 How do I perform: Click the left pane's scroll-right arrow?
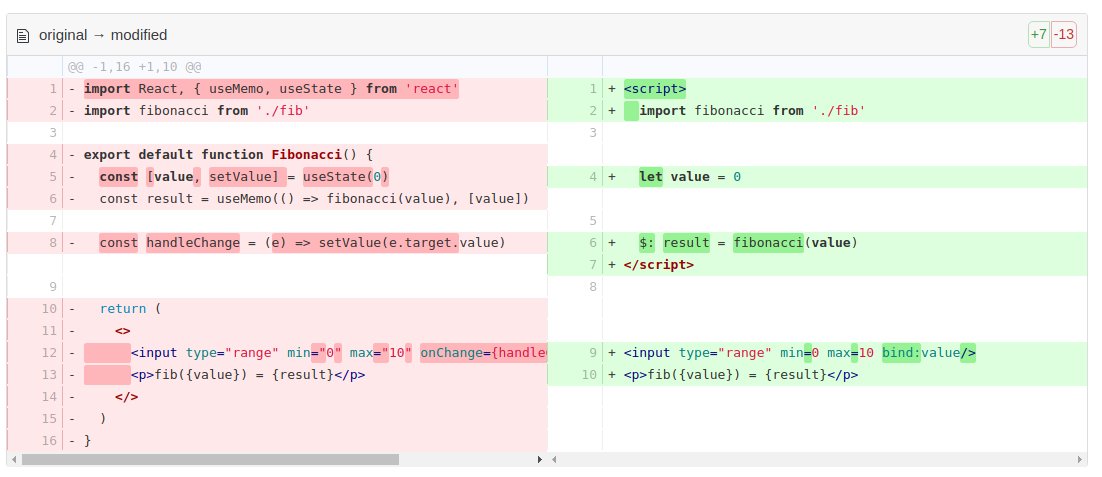point(540,459)
